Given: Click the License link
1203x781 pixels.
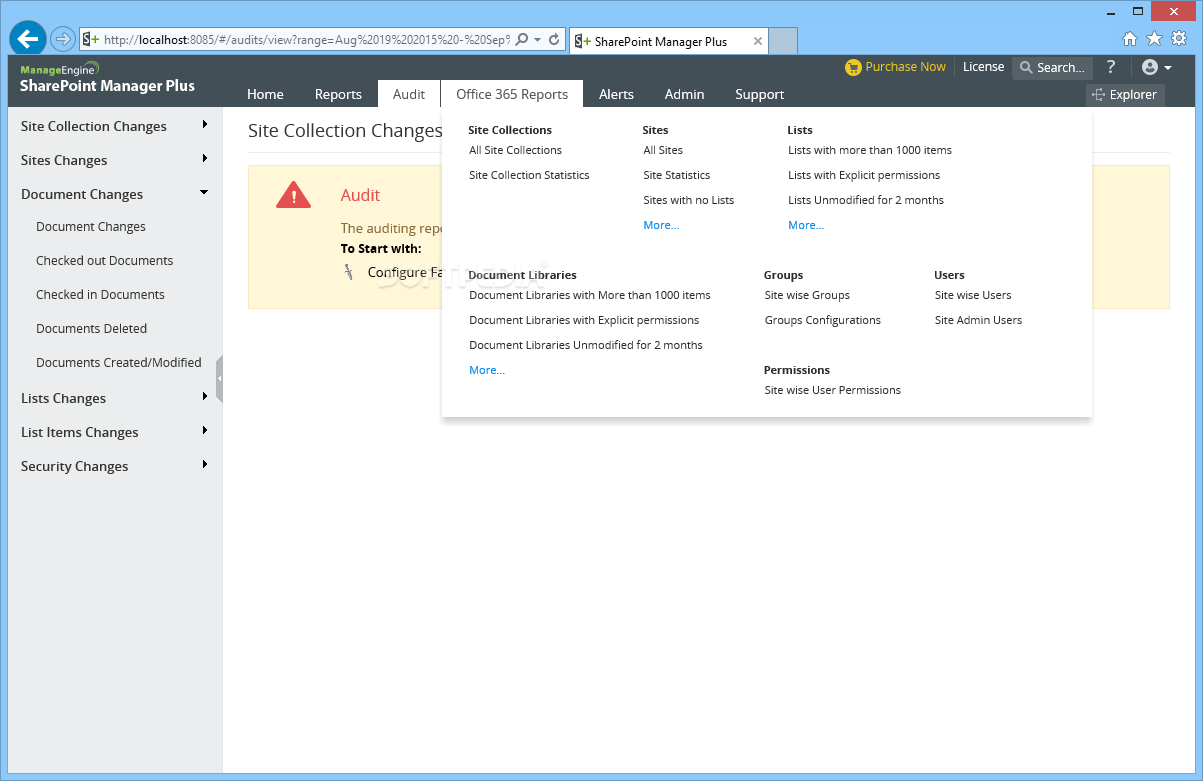Looking at the screenshot, I should pyautogui.click(x=983, y=67).
